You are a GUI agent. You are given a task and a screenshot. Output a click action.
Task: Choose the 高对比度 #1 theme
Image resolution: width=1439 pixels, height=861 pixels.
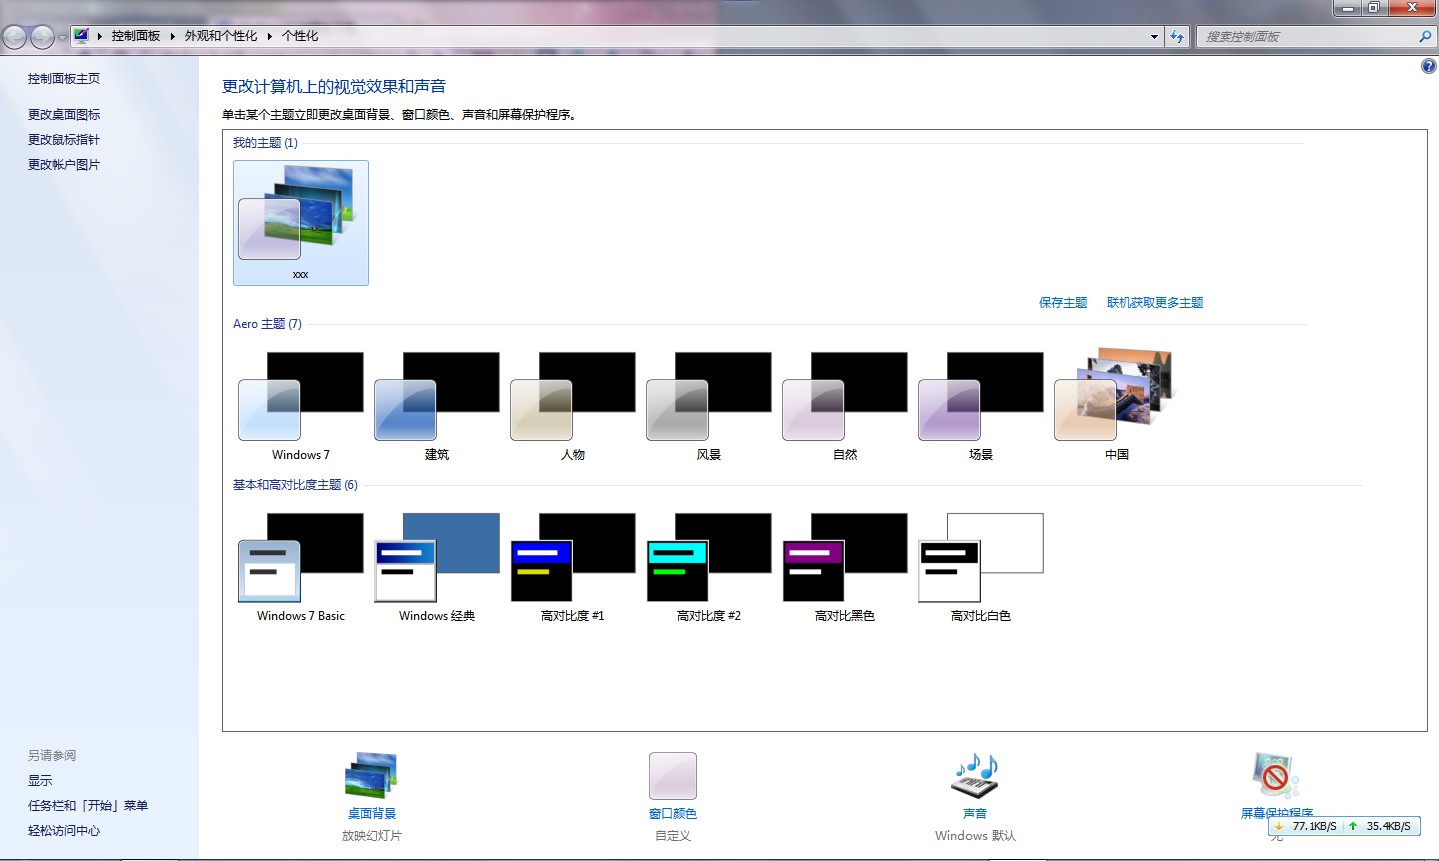tap(573, 567)
